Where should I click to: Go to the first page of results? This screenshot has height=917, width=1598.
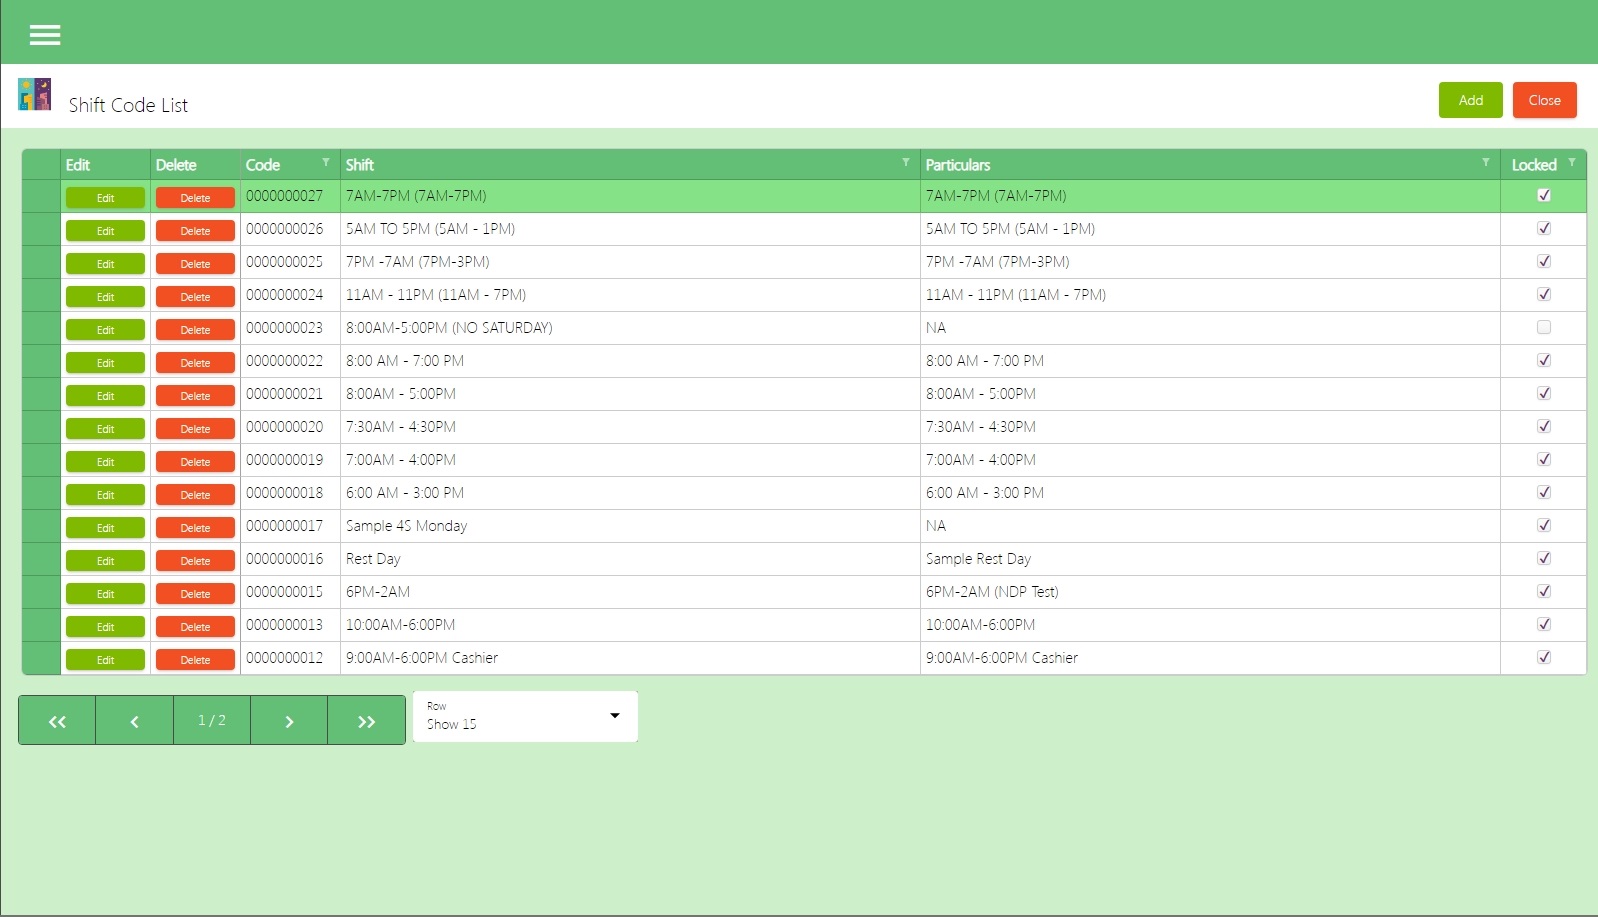[x=57, y=720]
